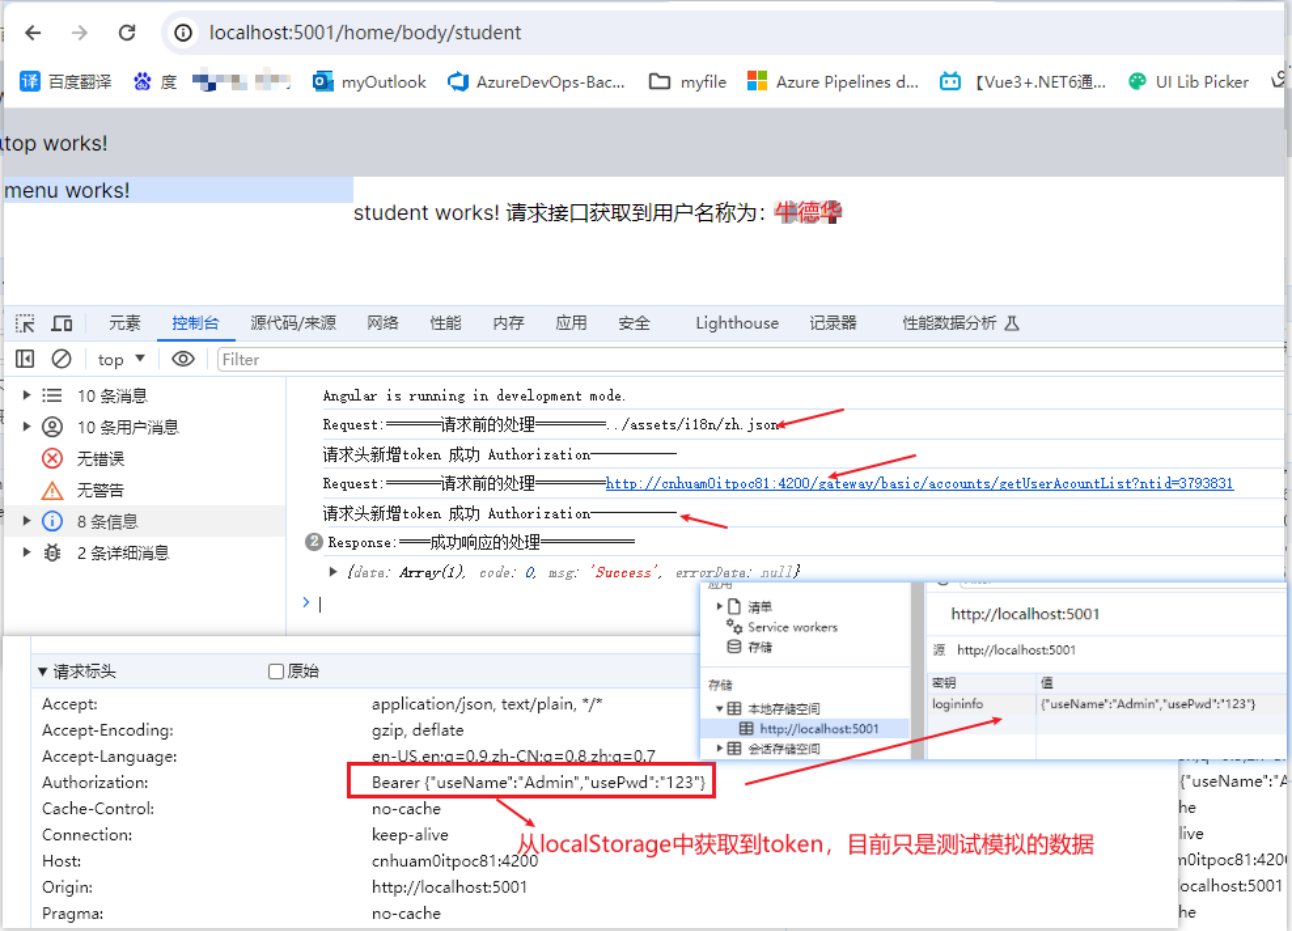The width and height of the screenshot is (1292, 931).
Task: Open the myOutlook bookmark
Action: coord(369,82)
